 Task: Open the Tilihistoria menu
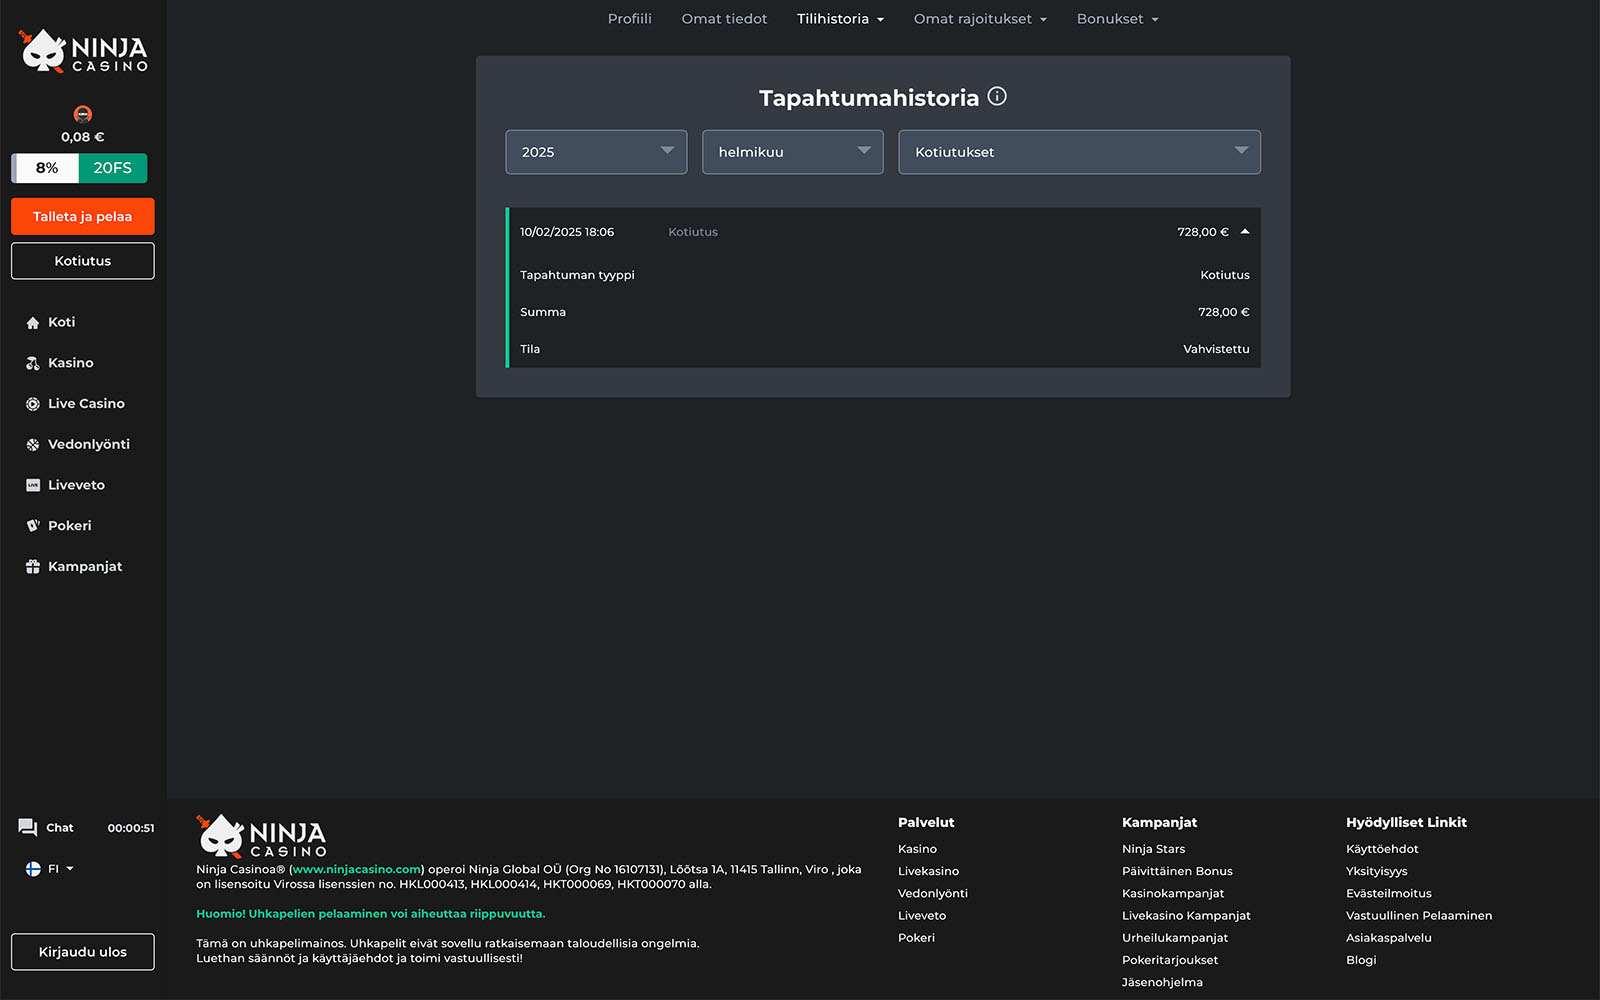840,19
